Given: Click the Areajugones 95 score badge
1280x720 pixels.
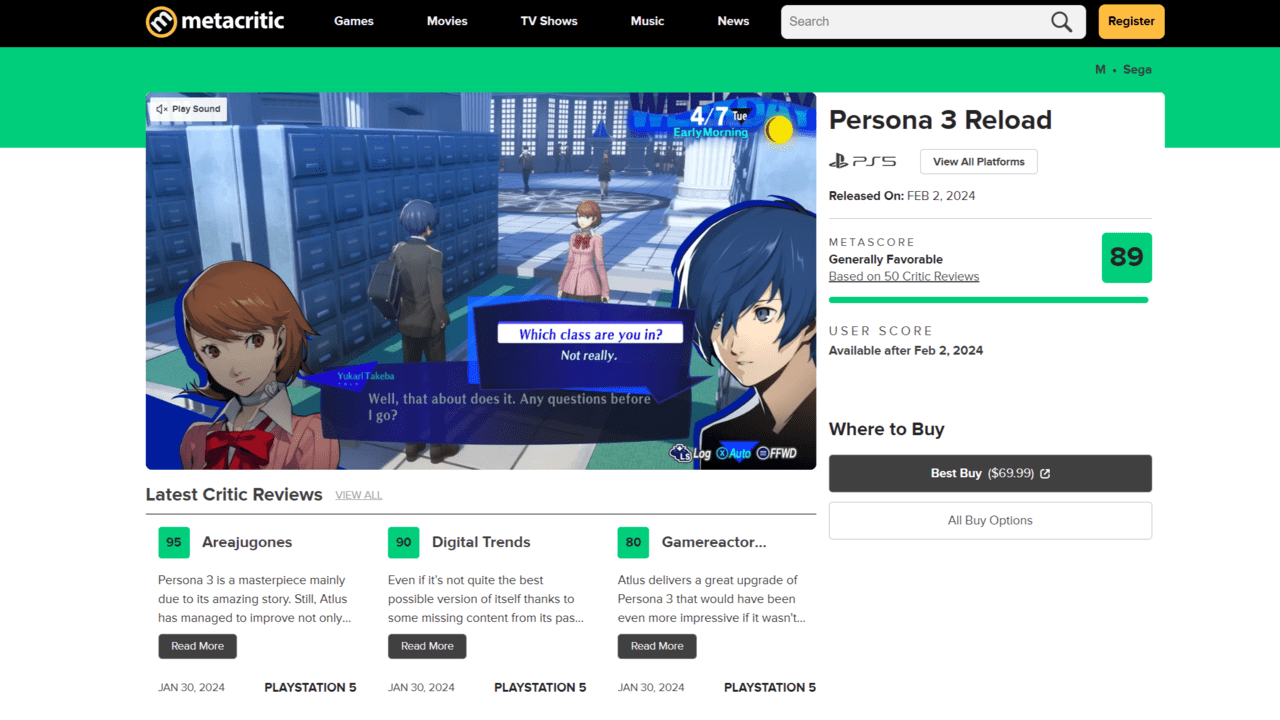Looking at the screenshot, I should 174,542.
